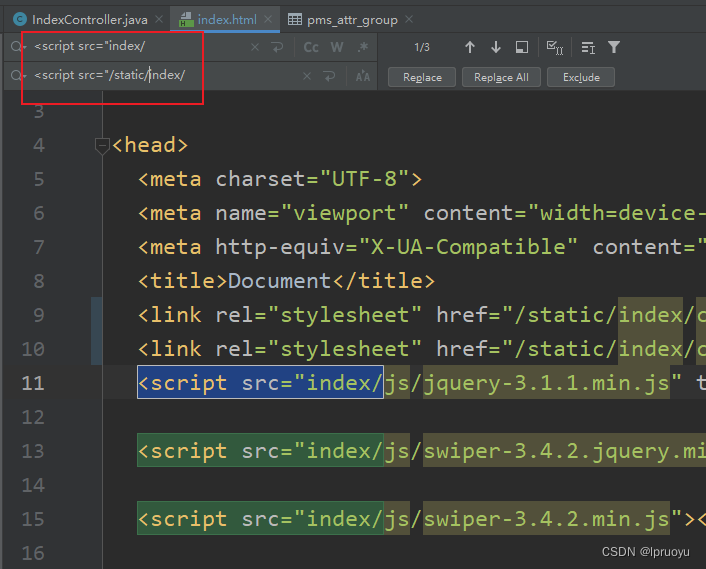
Task: Toggle Regex search option
Action: click(363, 47)
